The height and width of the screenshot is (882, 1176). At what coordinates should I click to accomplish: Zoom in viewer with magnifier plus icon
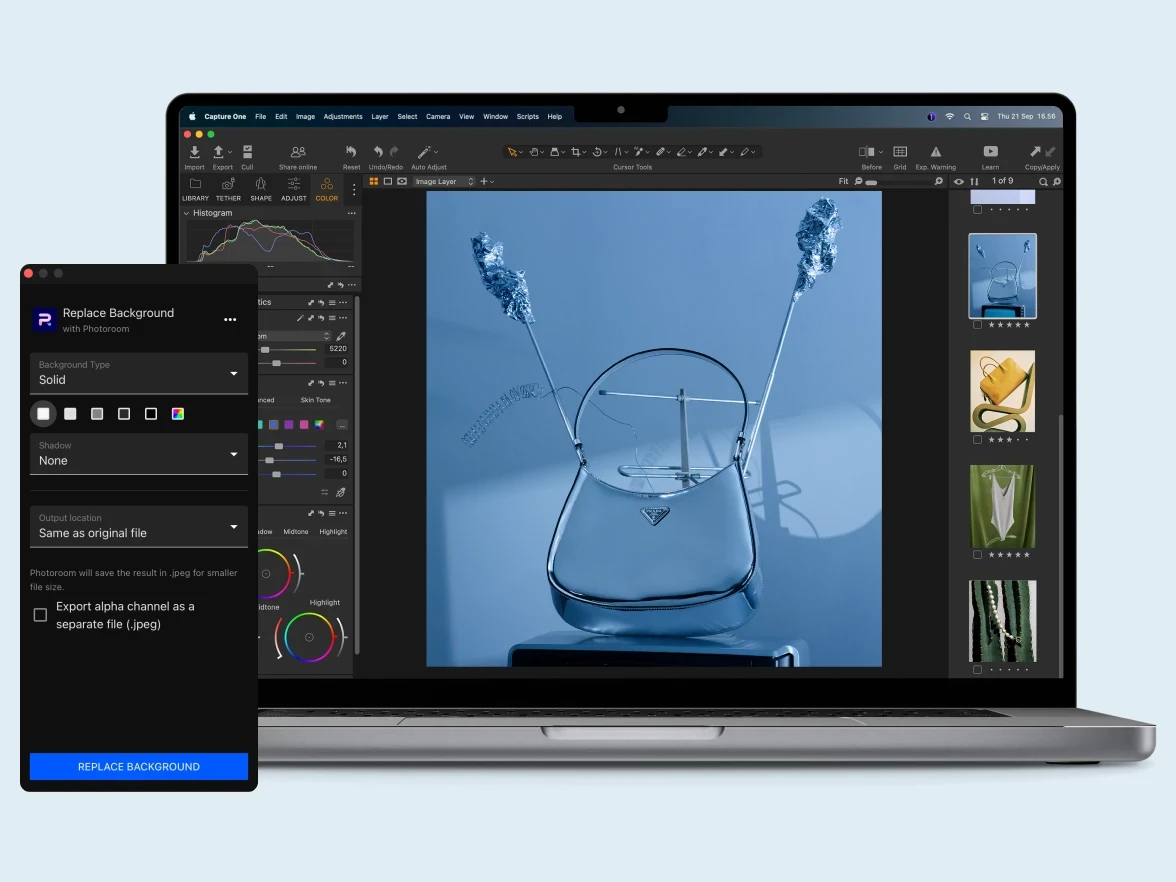pos(938,182)
